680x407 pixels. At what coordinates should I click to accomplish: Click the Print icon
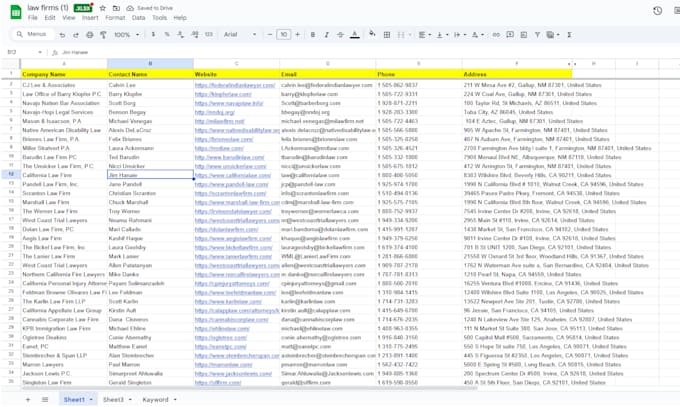coord(89,35)
